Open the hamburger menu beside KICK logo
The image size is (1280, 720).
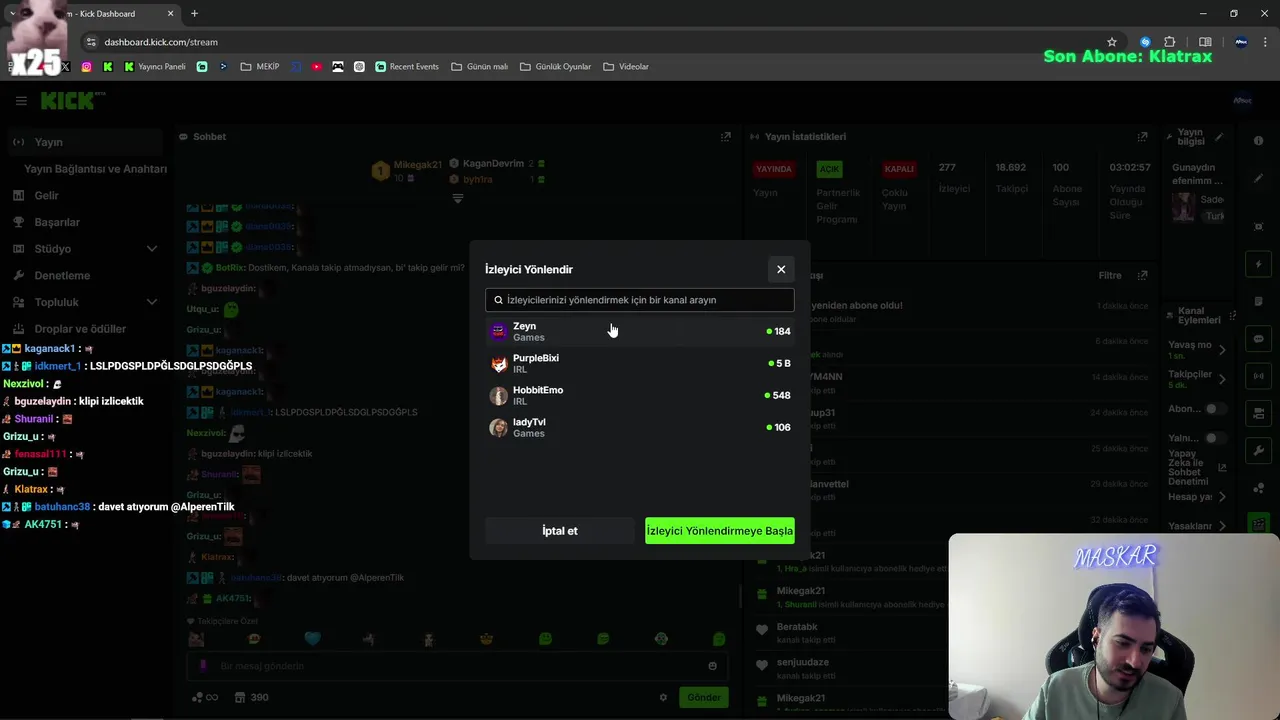click(x=21, y=100)
